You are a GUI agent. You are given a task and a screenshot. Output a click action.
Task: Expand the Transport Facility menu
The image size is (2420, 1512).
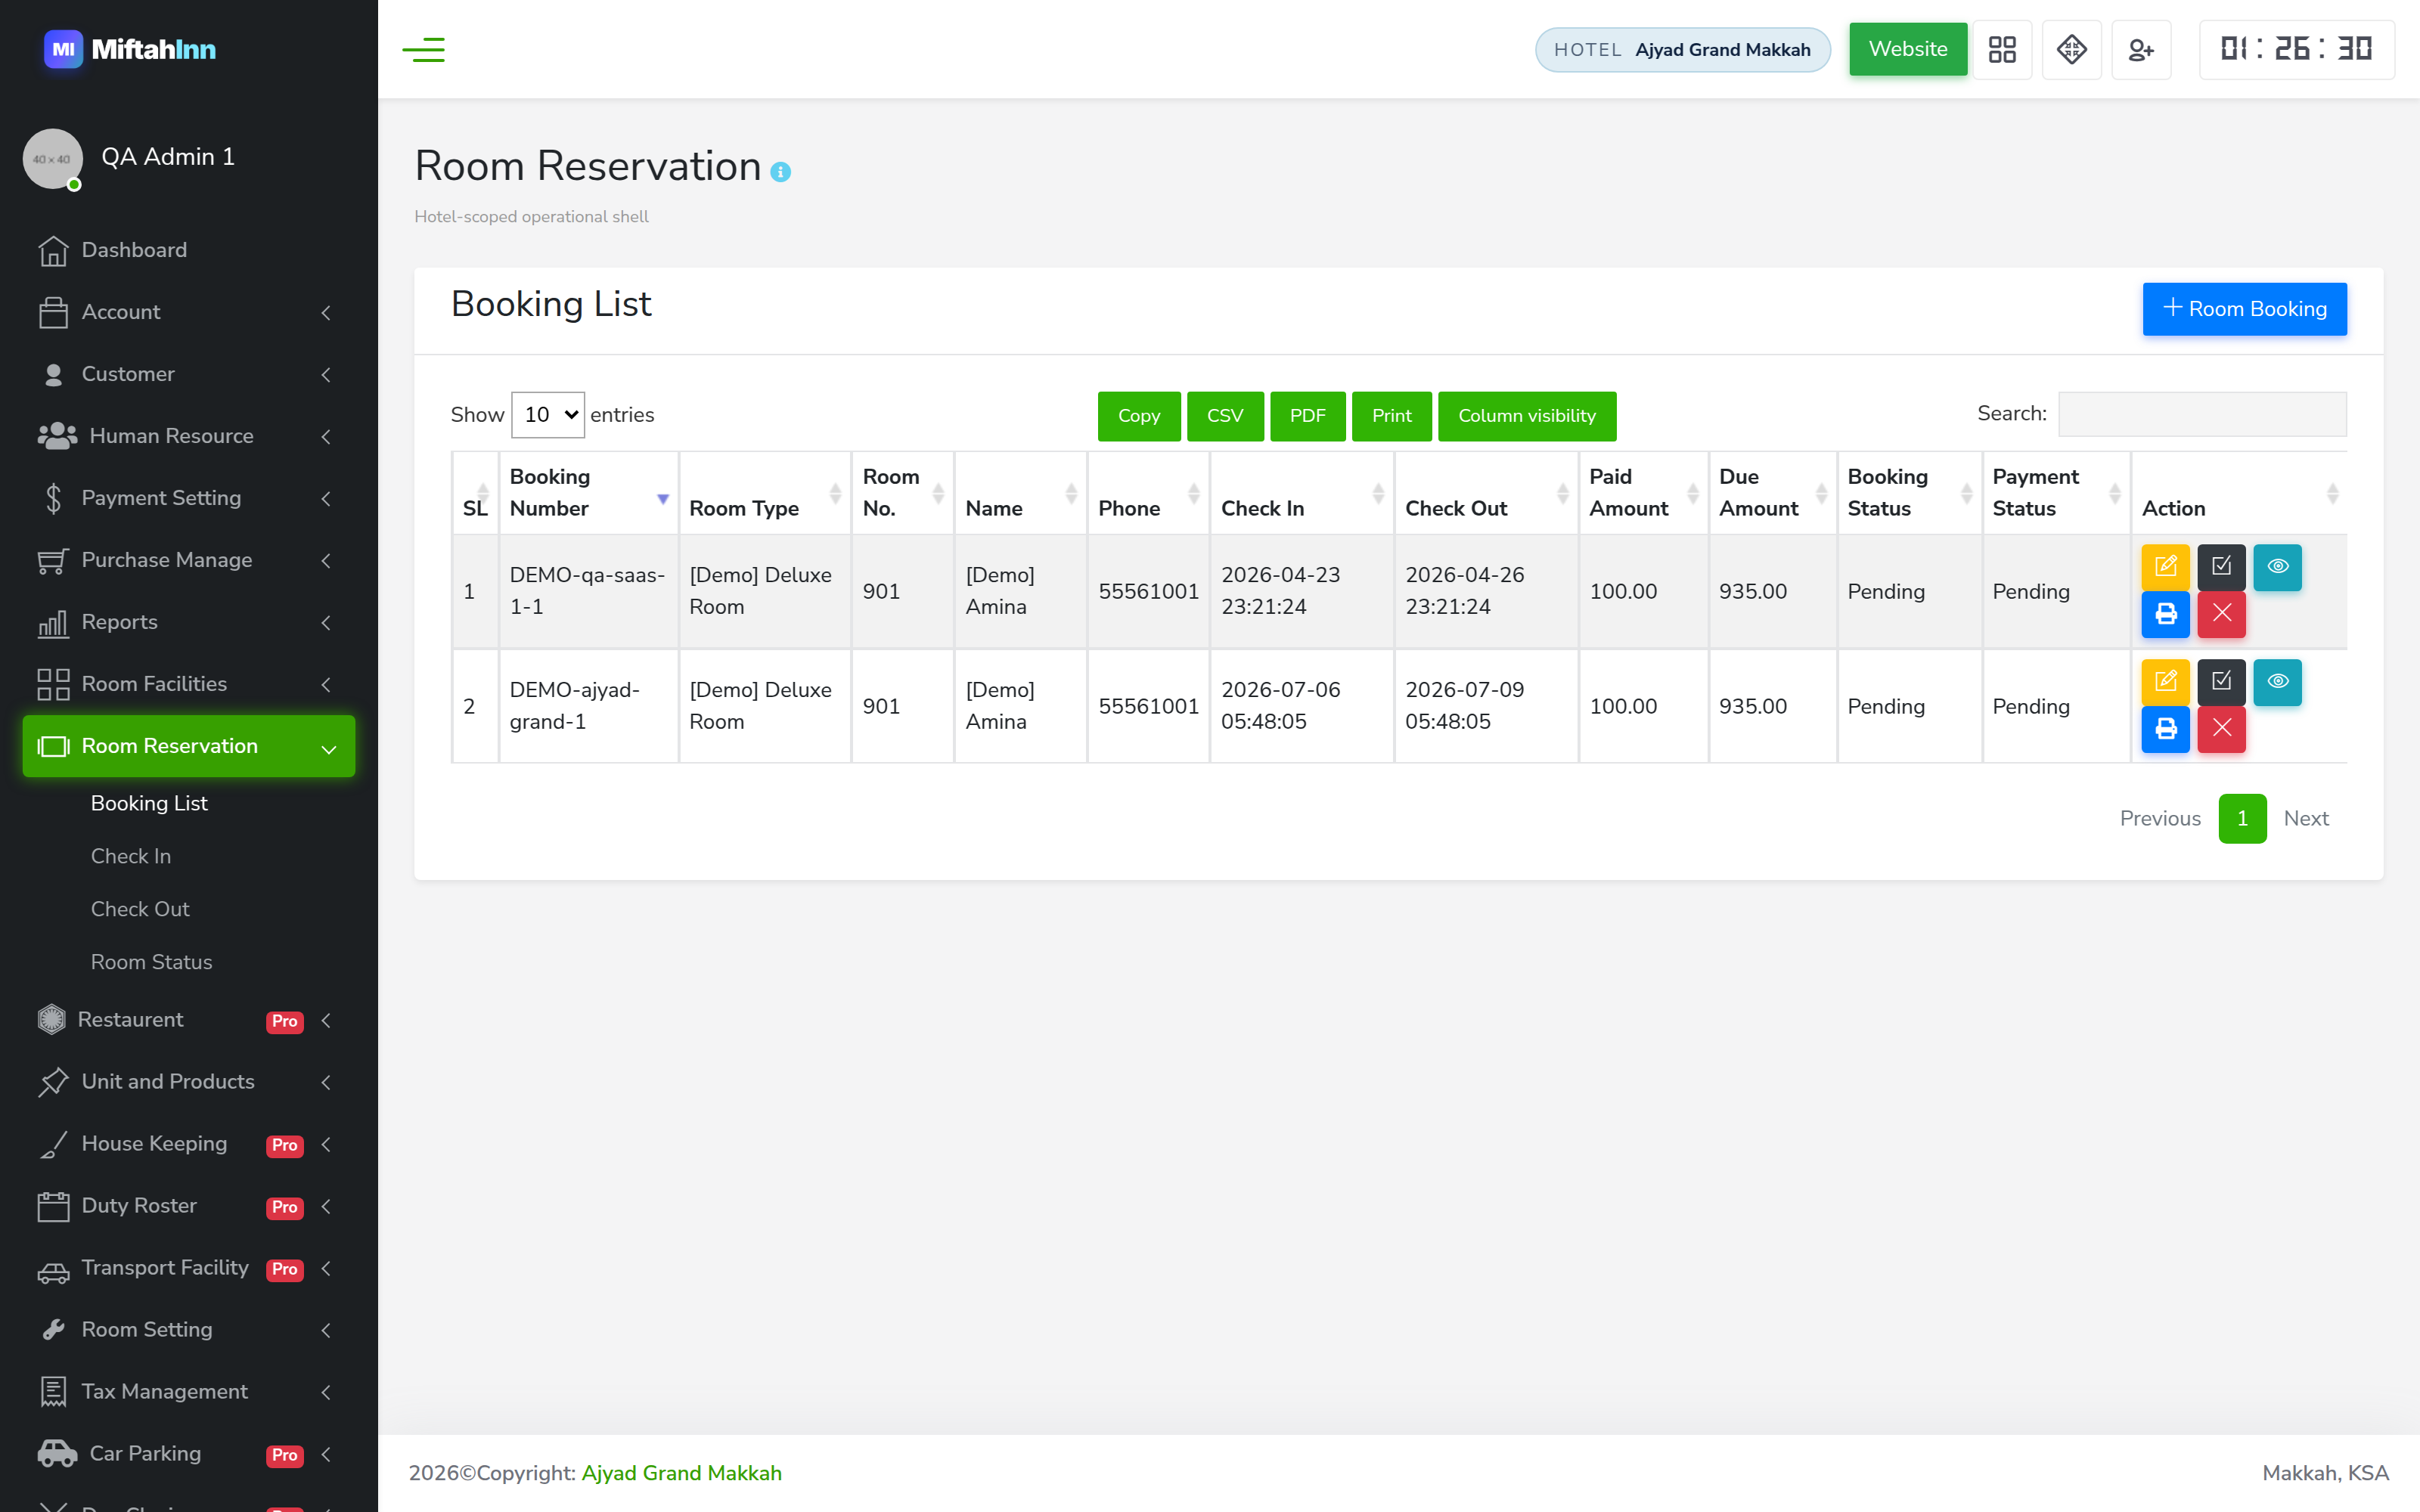(x=189, y=1268)
